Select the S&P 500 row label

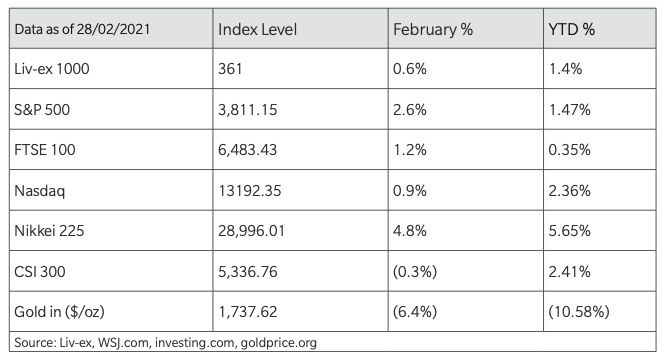42,109
